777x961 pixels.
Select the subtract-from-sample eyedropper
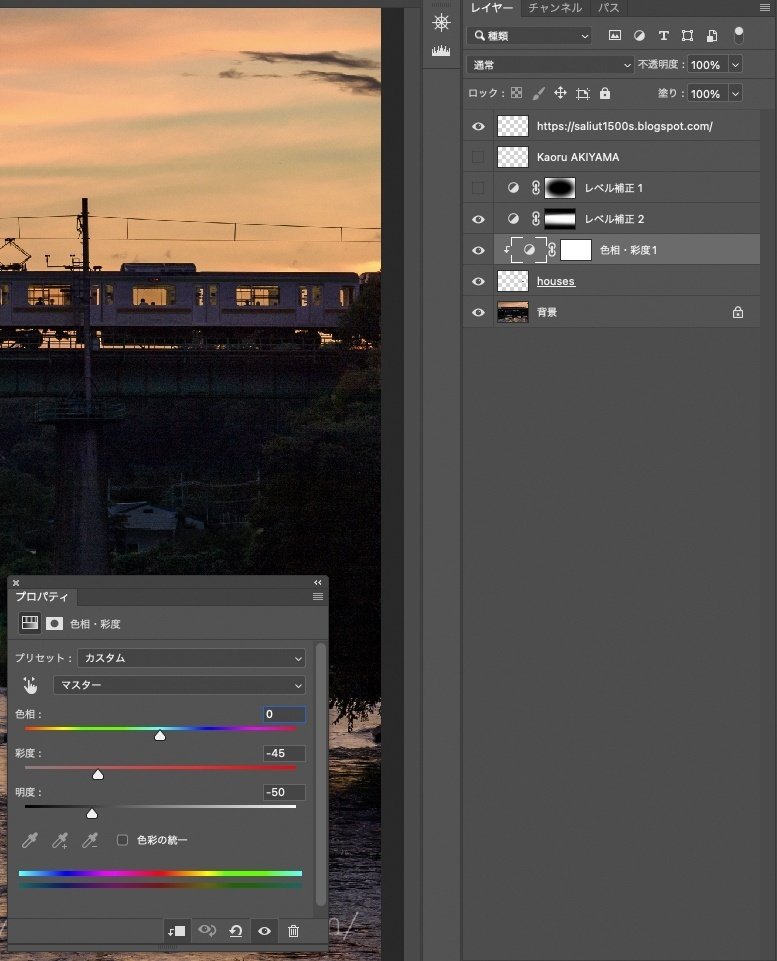(x=90, y=840)
